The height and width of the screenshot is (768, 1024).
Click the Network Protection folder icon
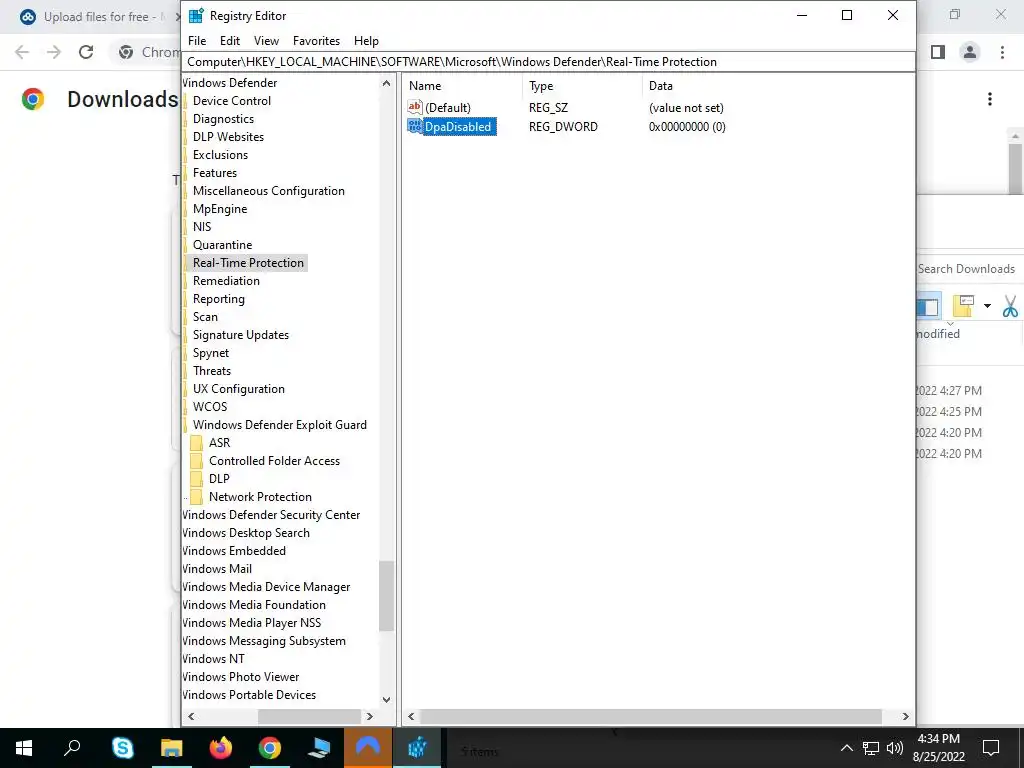[x=196, y=497]
